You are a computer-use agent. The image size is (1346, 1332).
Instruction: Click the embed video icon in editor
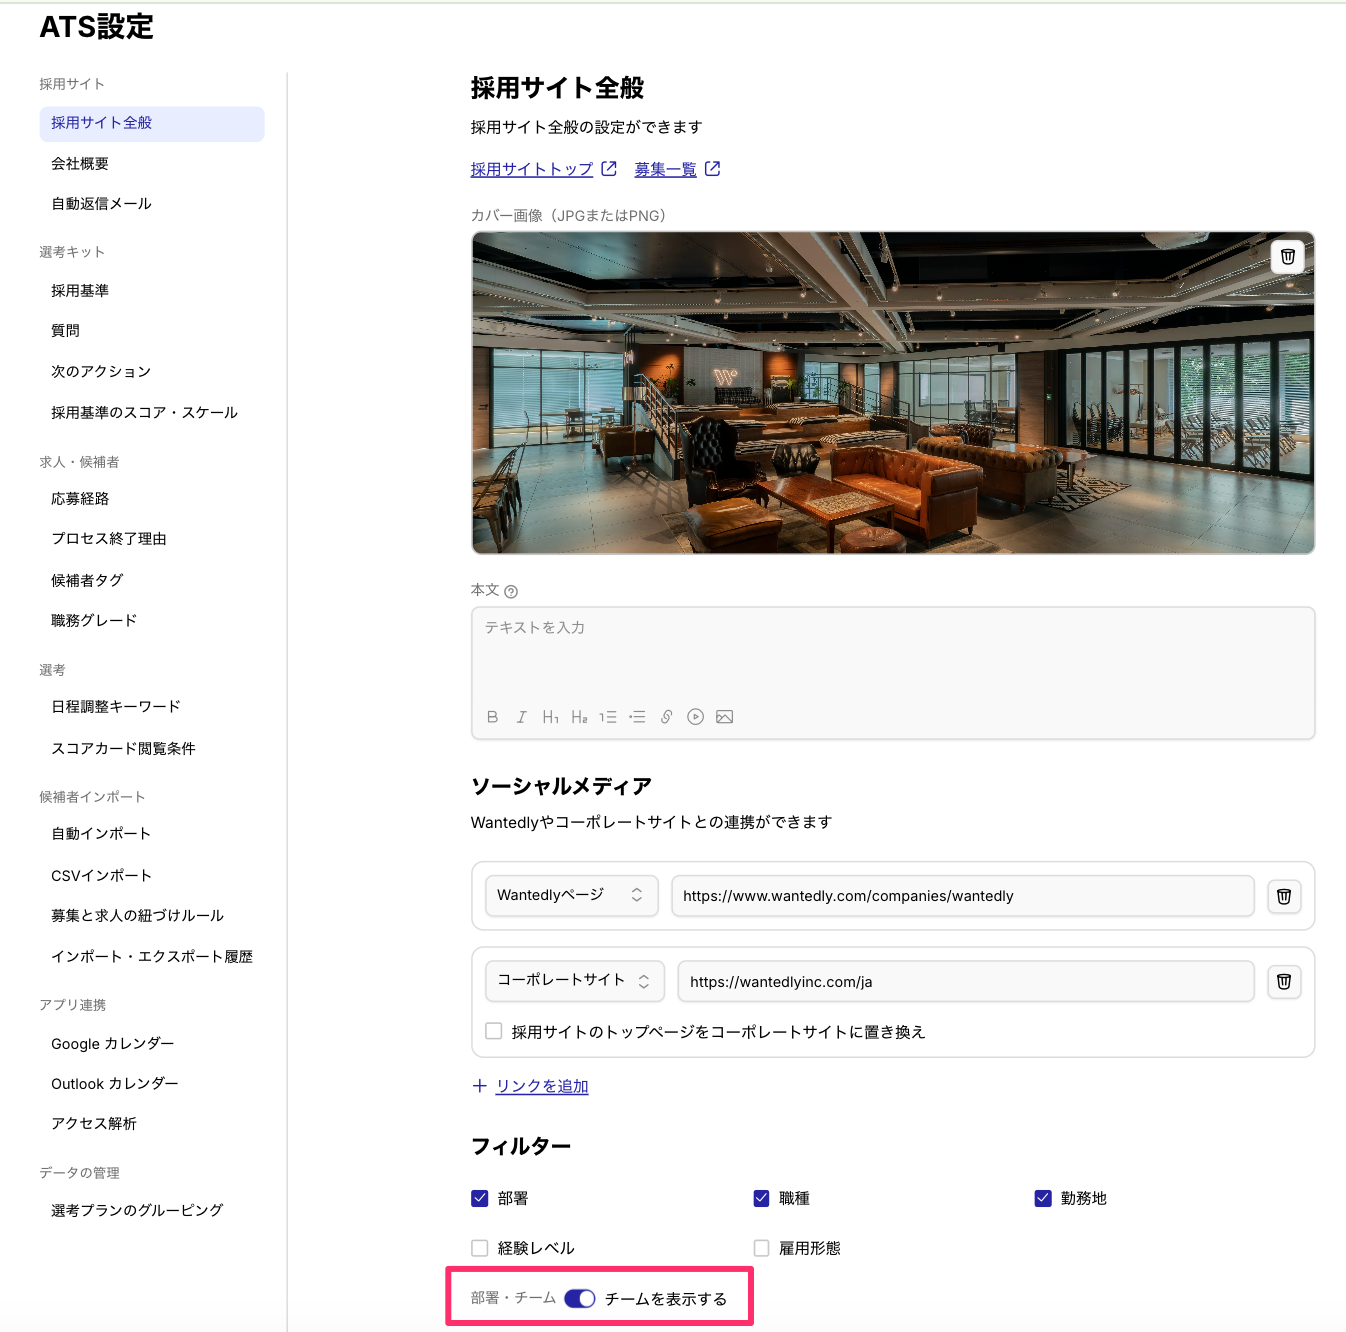(696, 717)
